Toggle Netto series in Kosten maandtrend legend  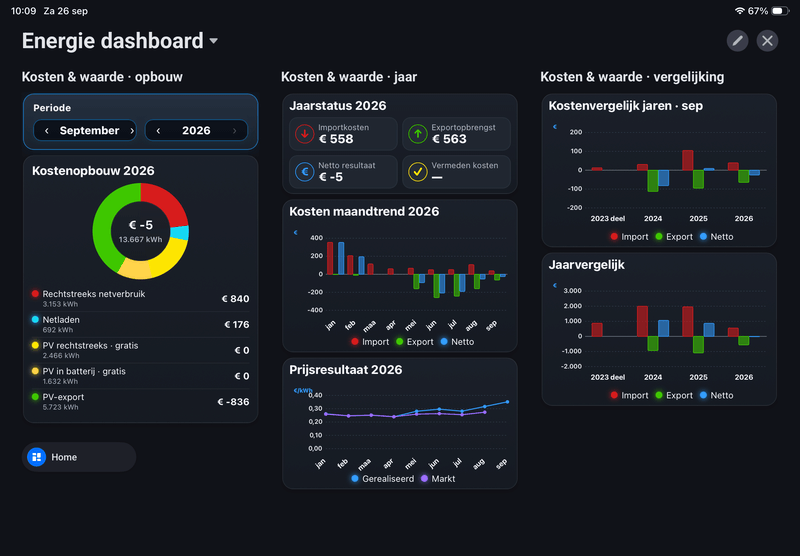pyautogui.click(x=457, y=342)
